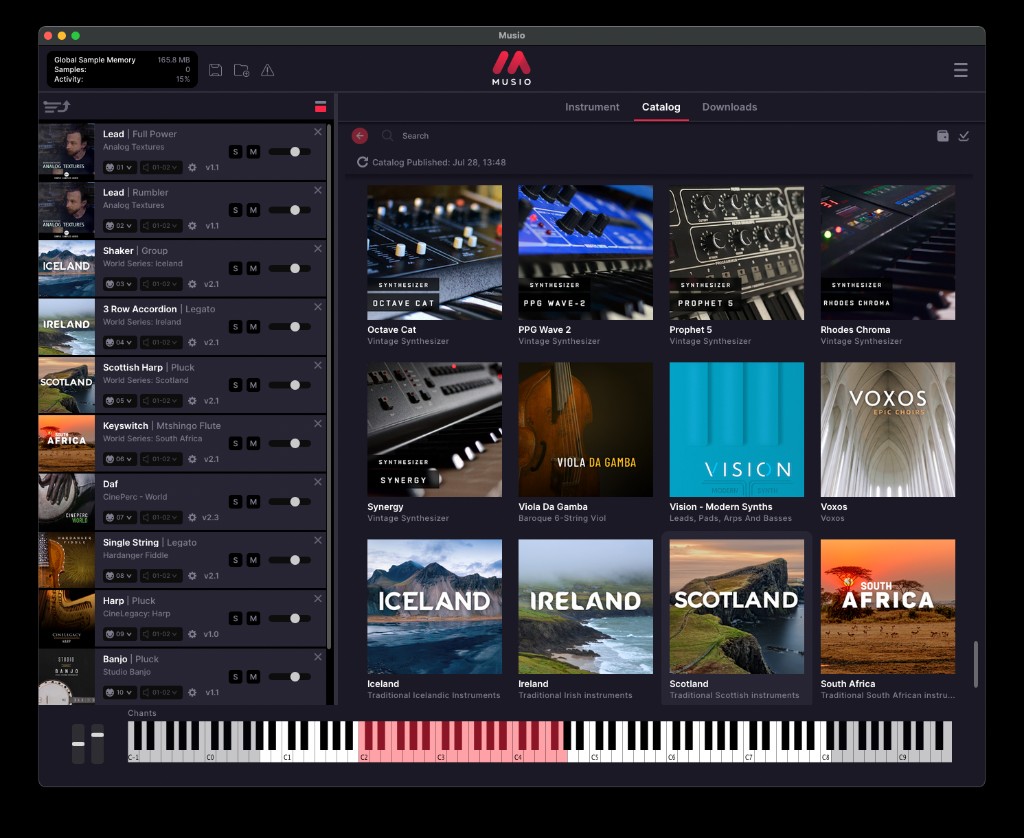This screenshot has width=1024, height=838.
Task: Open the Prophet 5 catalog entry
Action: (737, 265)
